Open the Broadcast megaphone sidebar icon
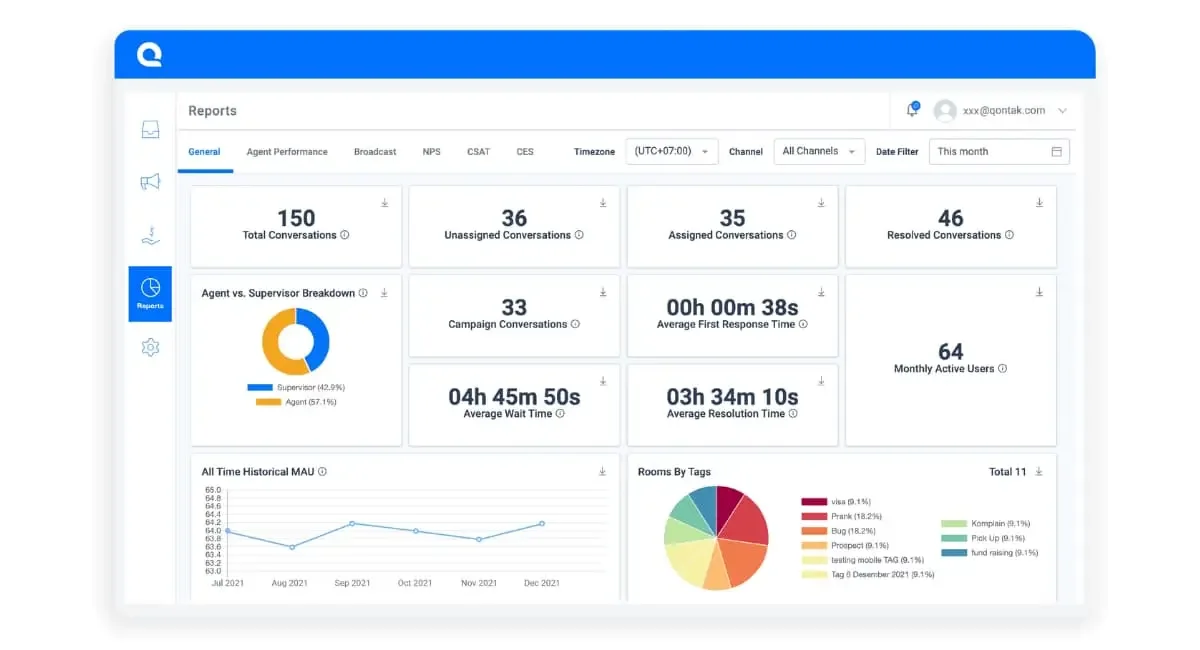The image size is (1200, 650). pos(150,182)
